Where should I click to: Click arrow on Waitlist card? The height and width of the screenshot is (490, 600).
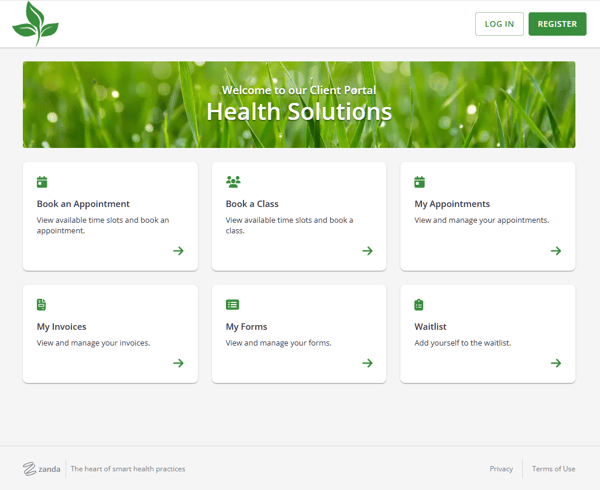pyautogui.click(x=556, y=363)
